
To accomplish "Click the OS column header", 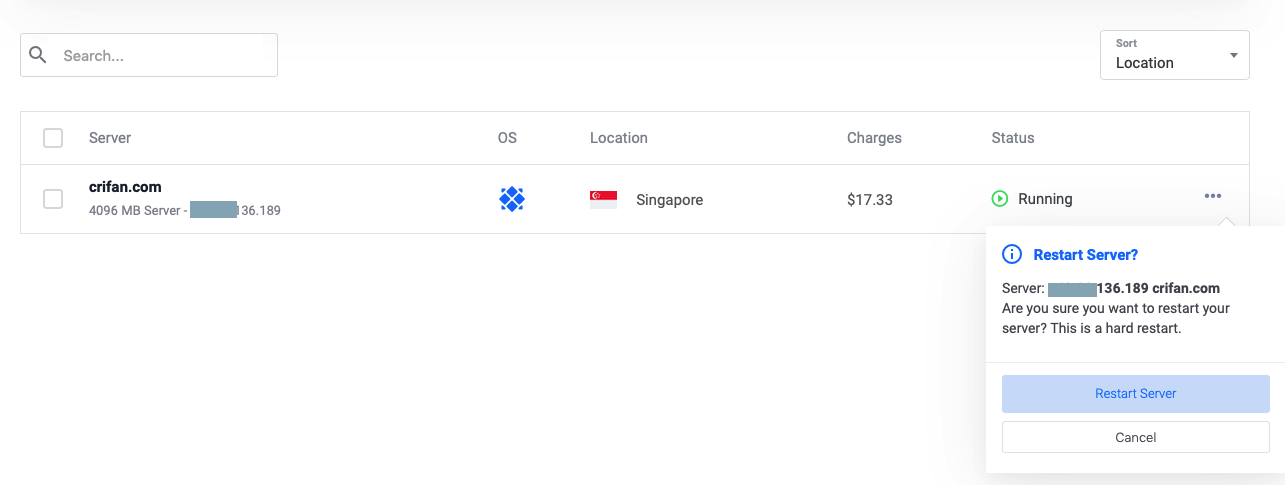I will click(x=507, y=138).
